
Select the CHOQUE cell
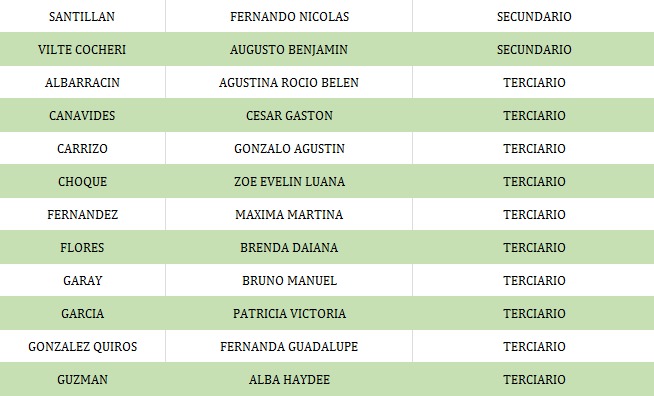pyautogui.click(x=82, y=181)
